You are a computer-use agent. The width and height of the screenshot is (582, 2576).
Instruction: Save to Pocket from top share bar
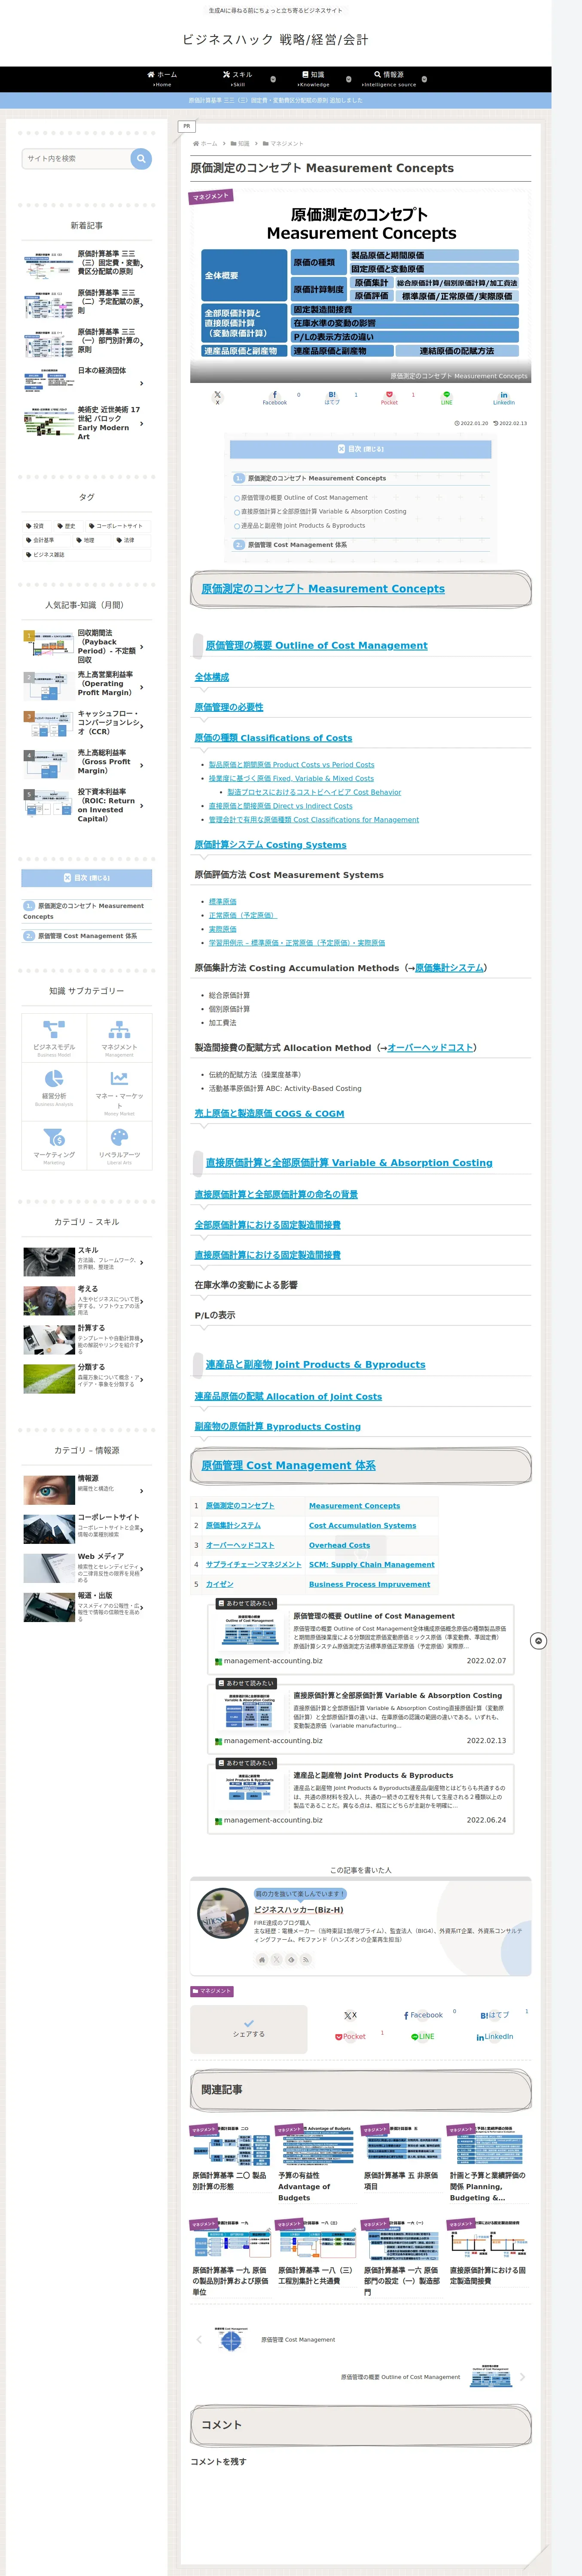[389, 397]
